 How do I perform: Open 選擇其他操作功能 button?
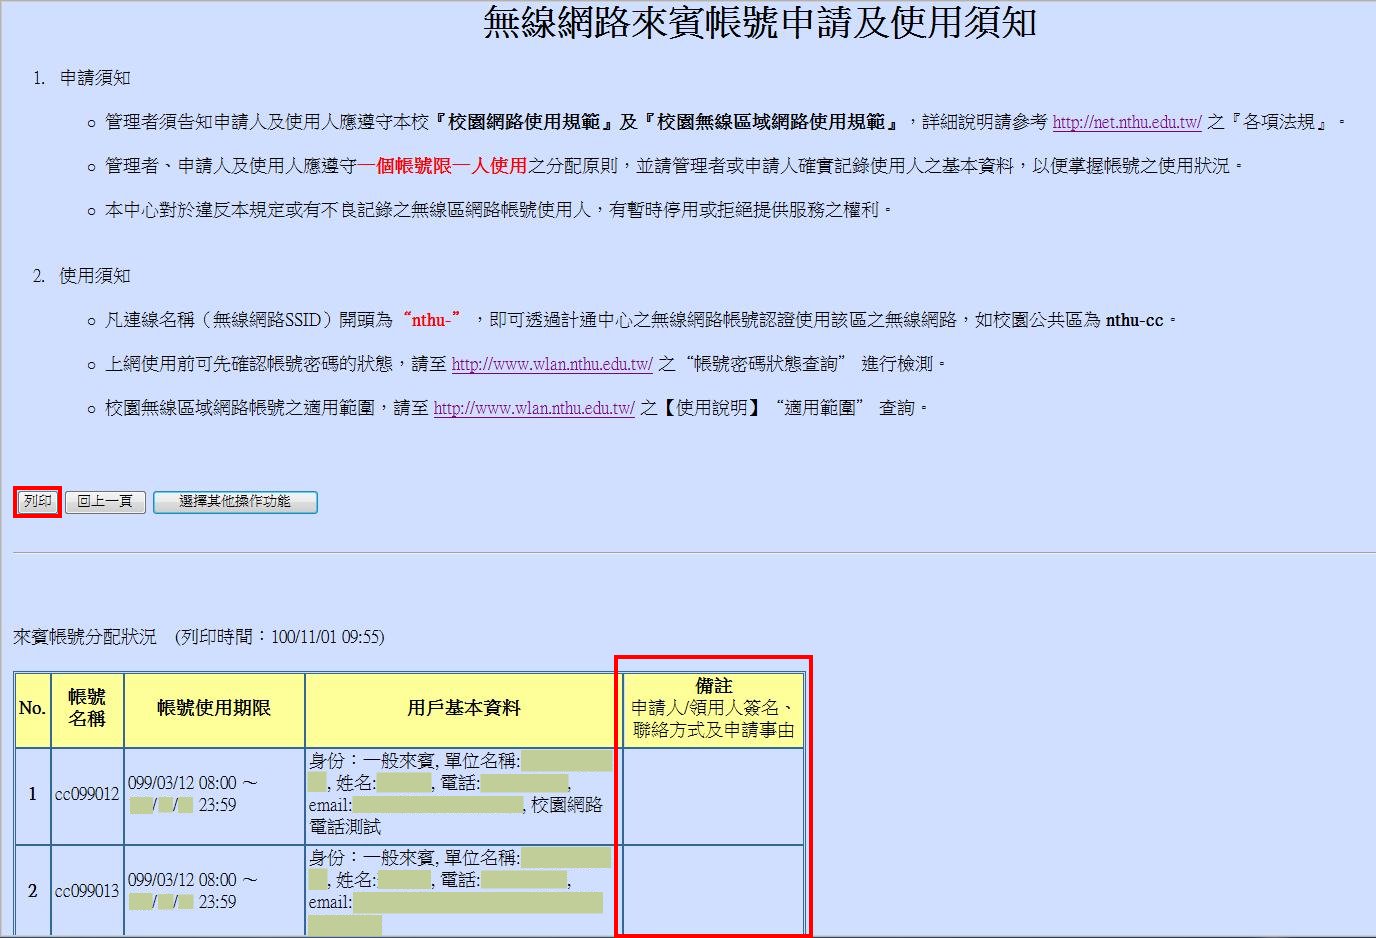[235, 502]
